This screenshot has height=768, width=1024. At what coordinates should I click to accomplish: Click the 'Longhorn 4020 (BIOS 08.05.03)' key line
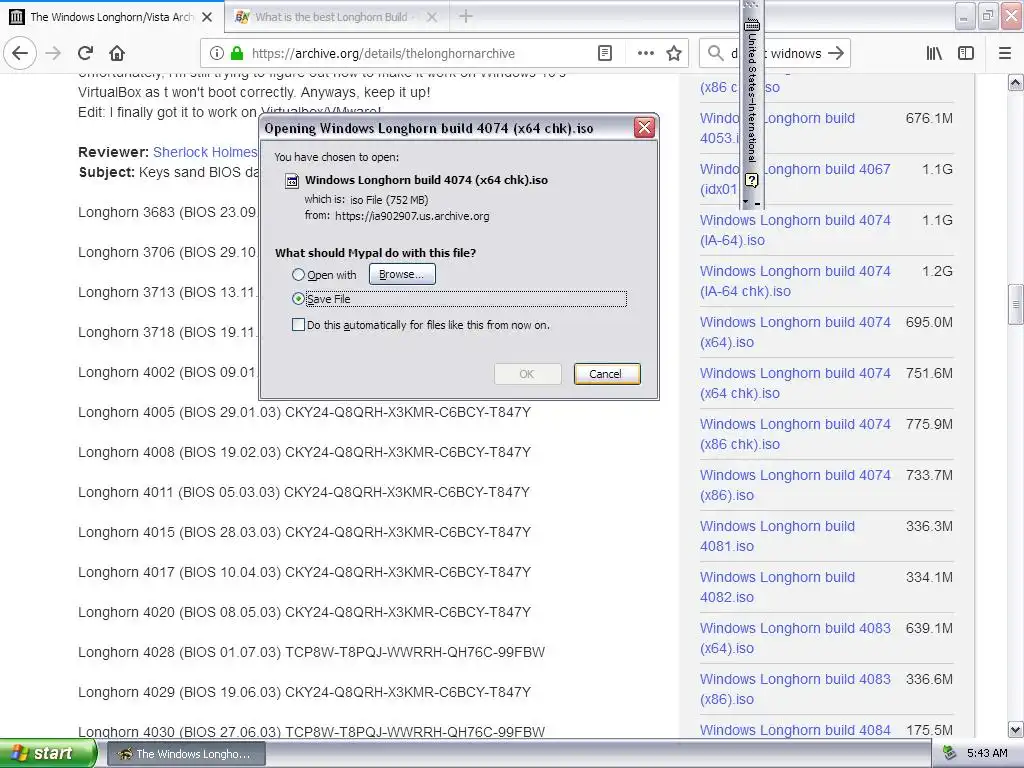(304, 613)
